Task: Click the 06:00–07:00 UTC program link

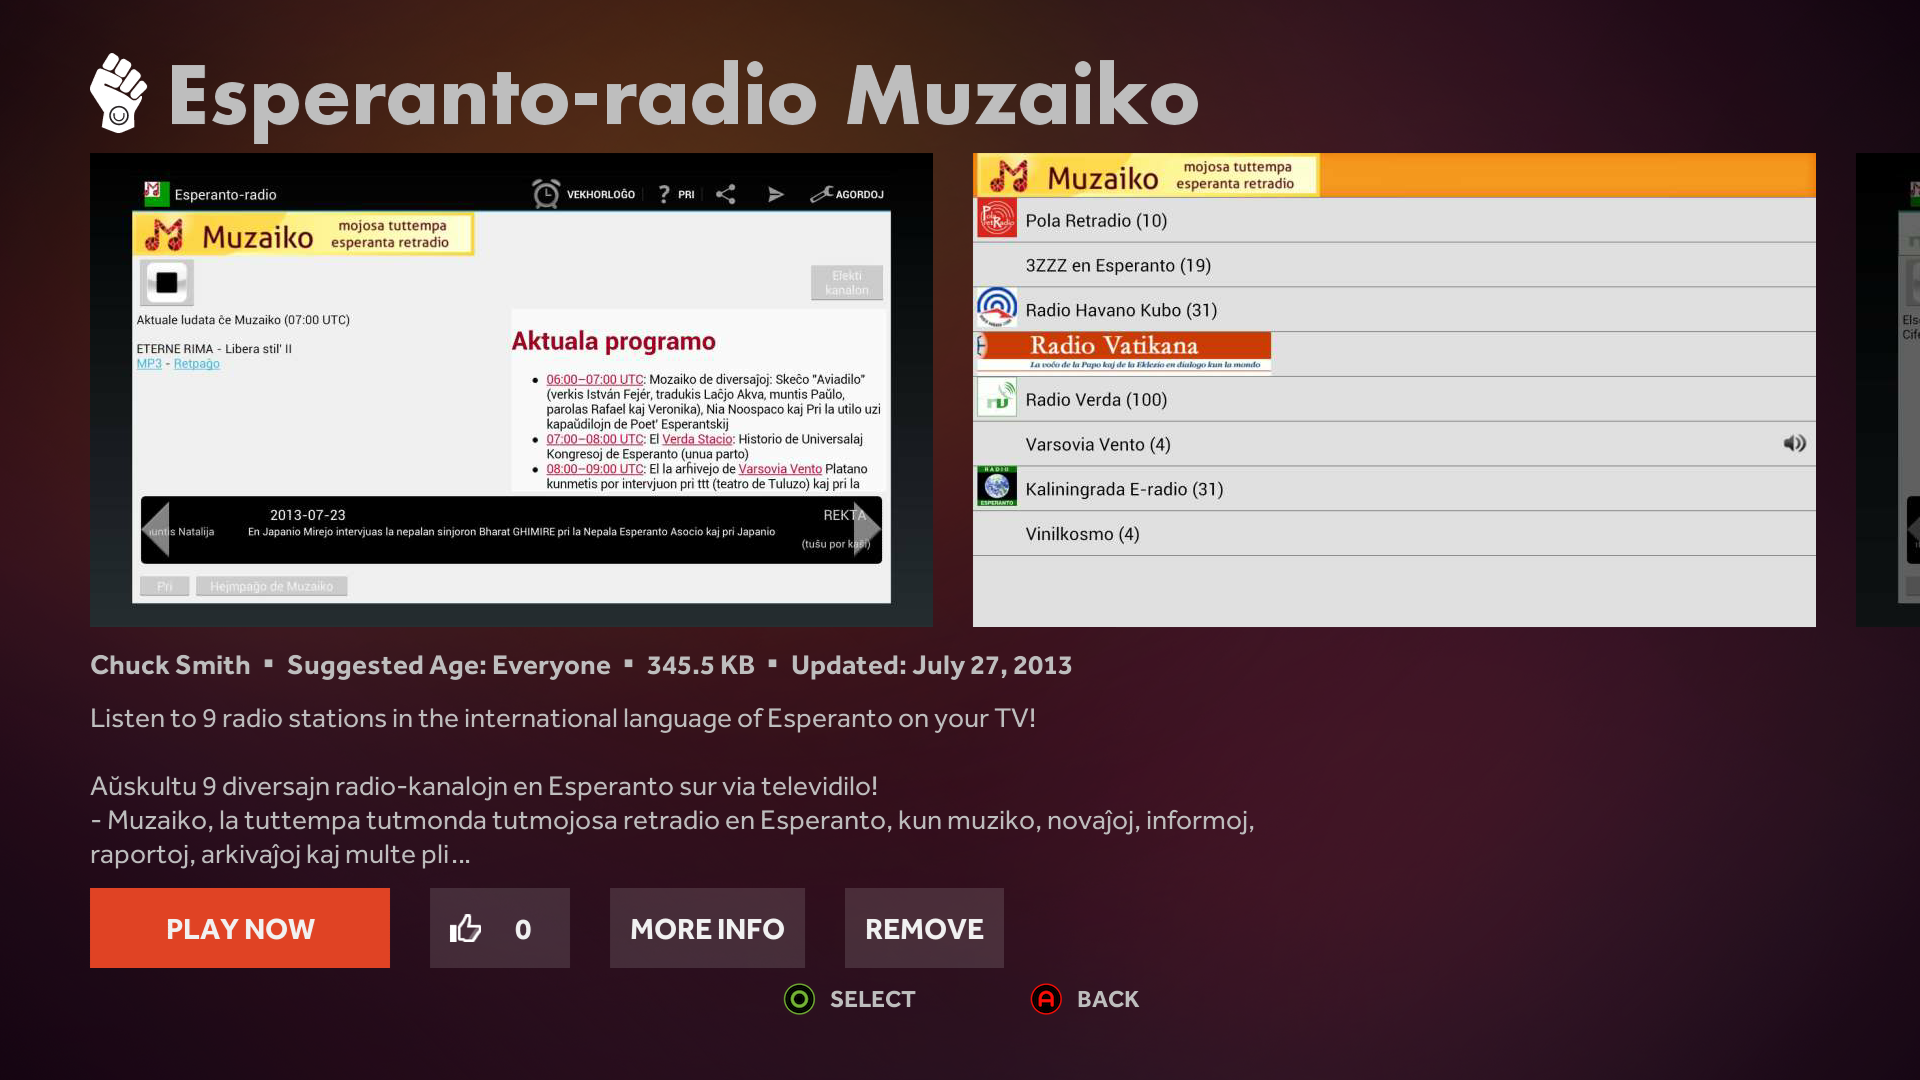Action: tap(595, 380)
